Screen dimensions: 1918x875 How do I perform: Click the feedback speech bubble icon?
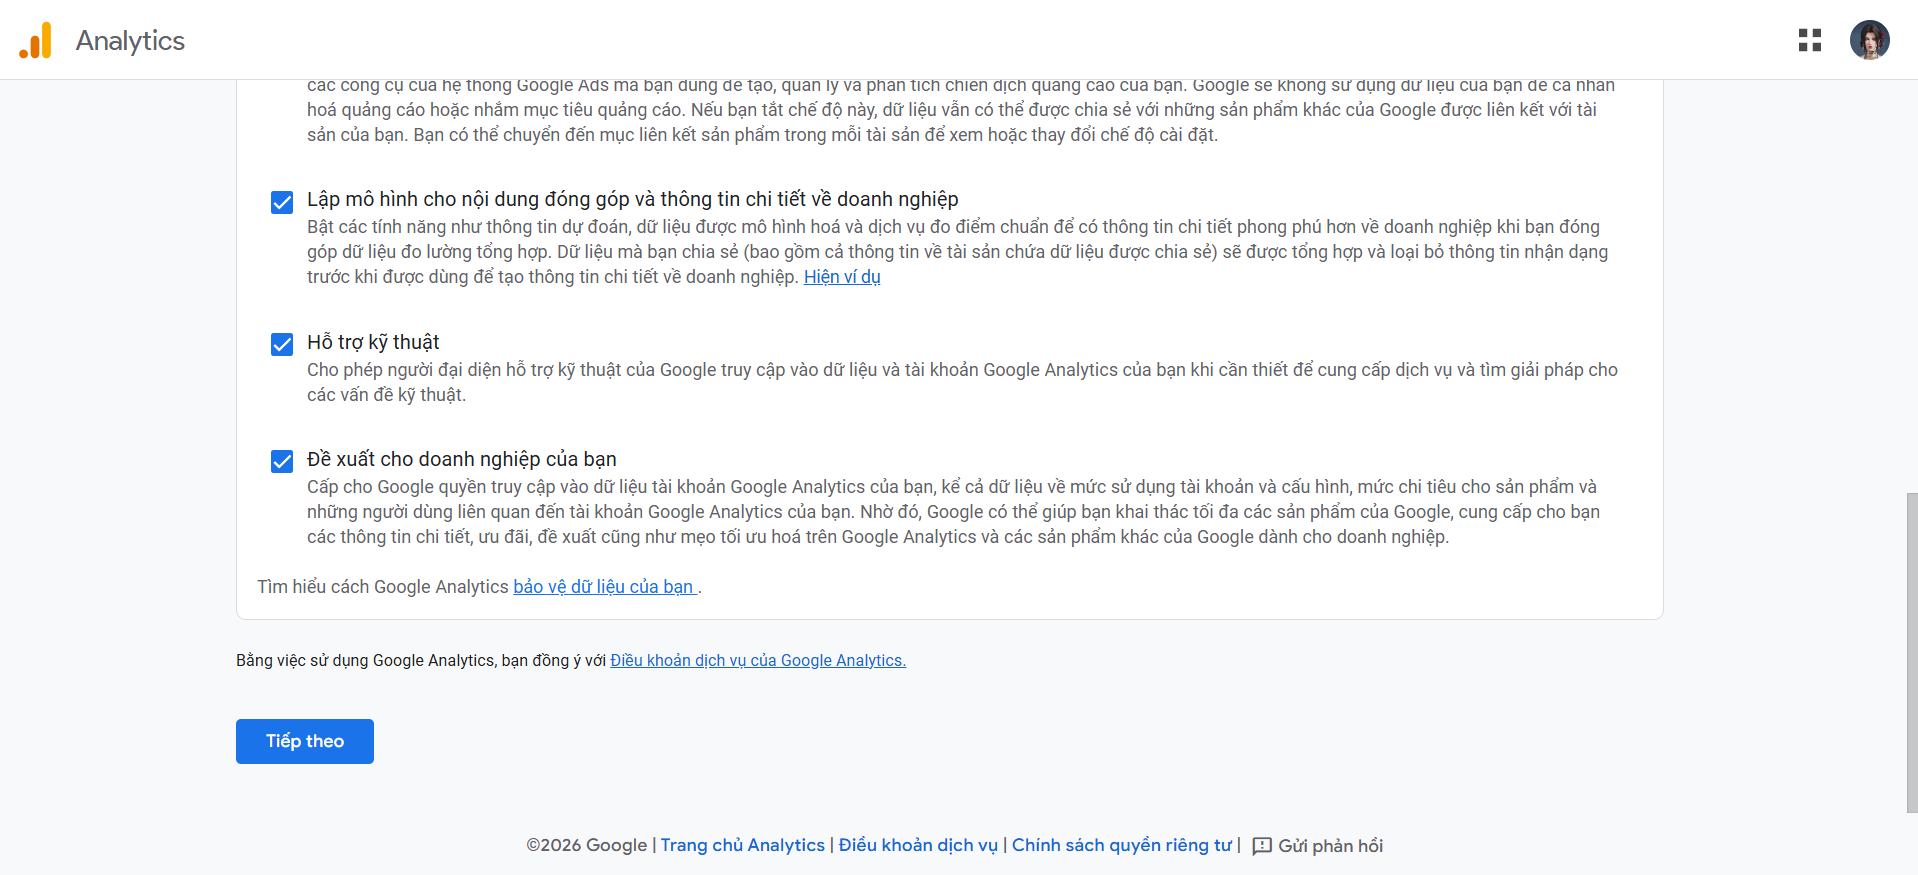click(x=1262, y=846)
